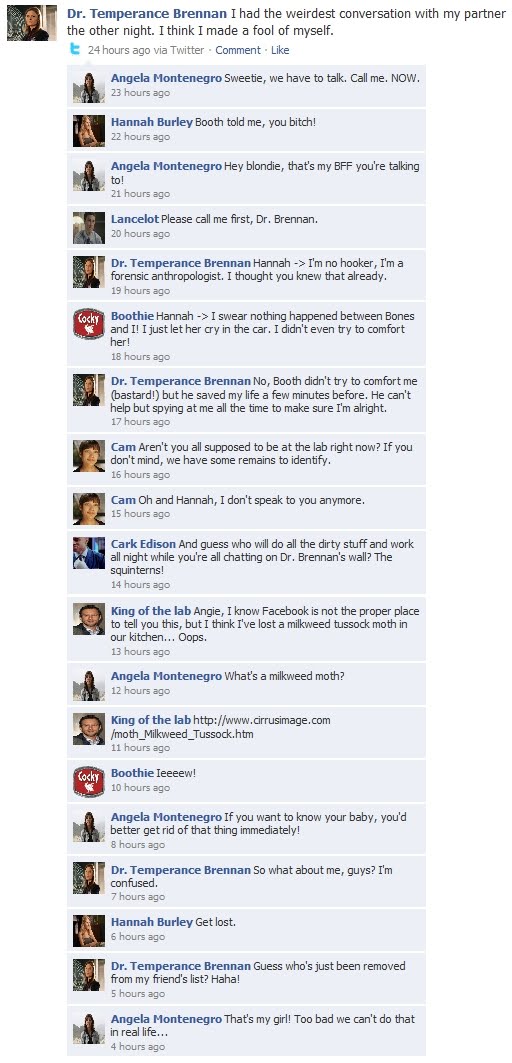Open the cirrusimage.com moth link
The height and width of the screenshot is (1063, 512).
tap(220, 727)
